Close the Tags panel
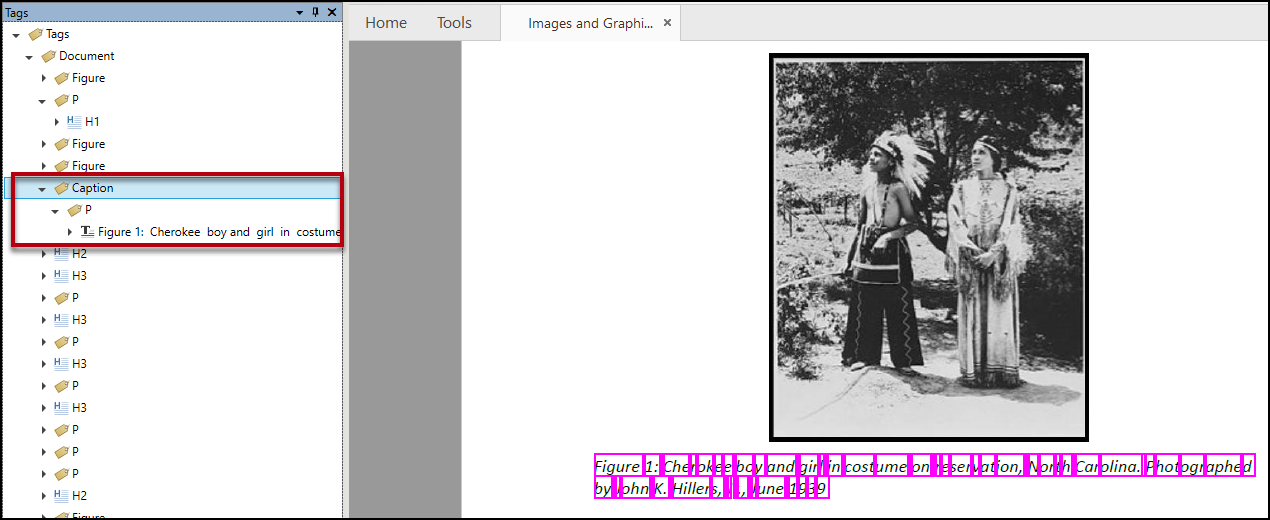This screenshot has width=1270, height=520. pyautogui.click(x=332, y=12)
